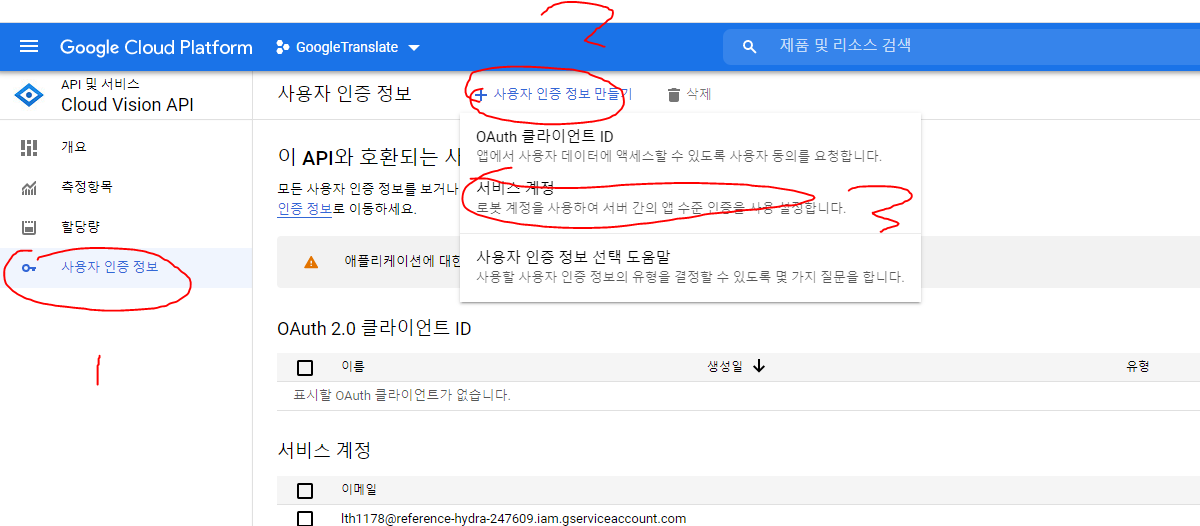Click the trash can icon beside 삭제
The image size is (1200, 526).
click(x=674, y=95)
